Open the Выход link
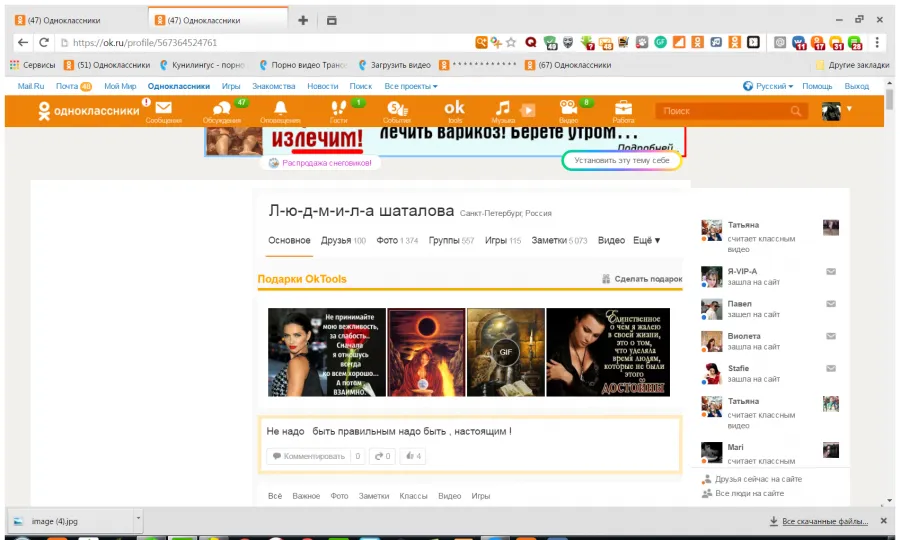Screen dimensions: 900x540 coord(856,86)
